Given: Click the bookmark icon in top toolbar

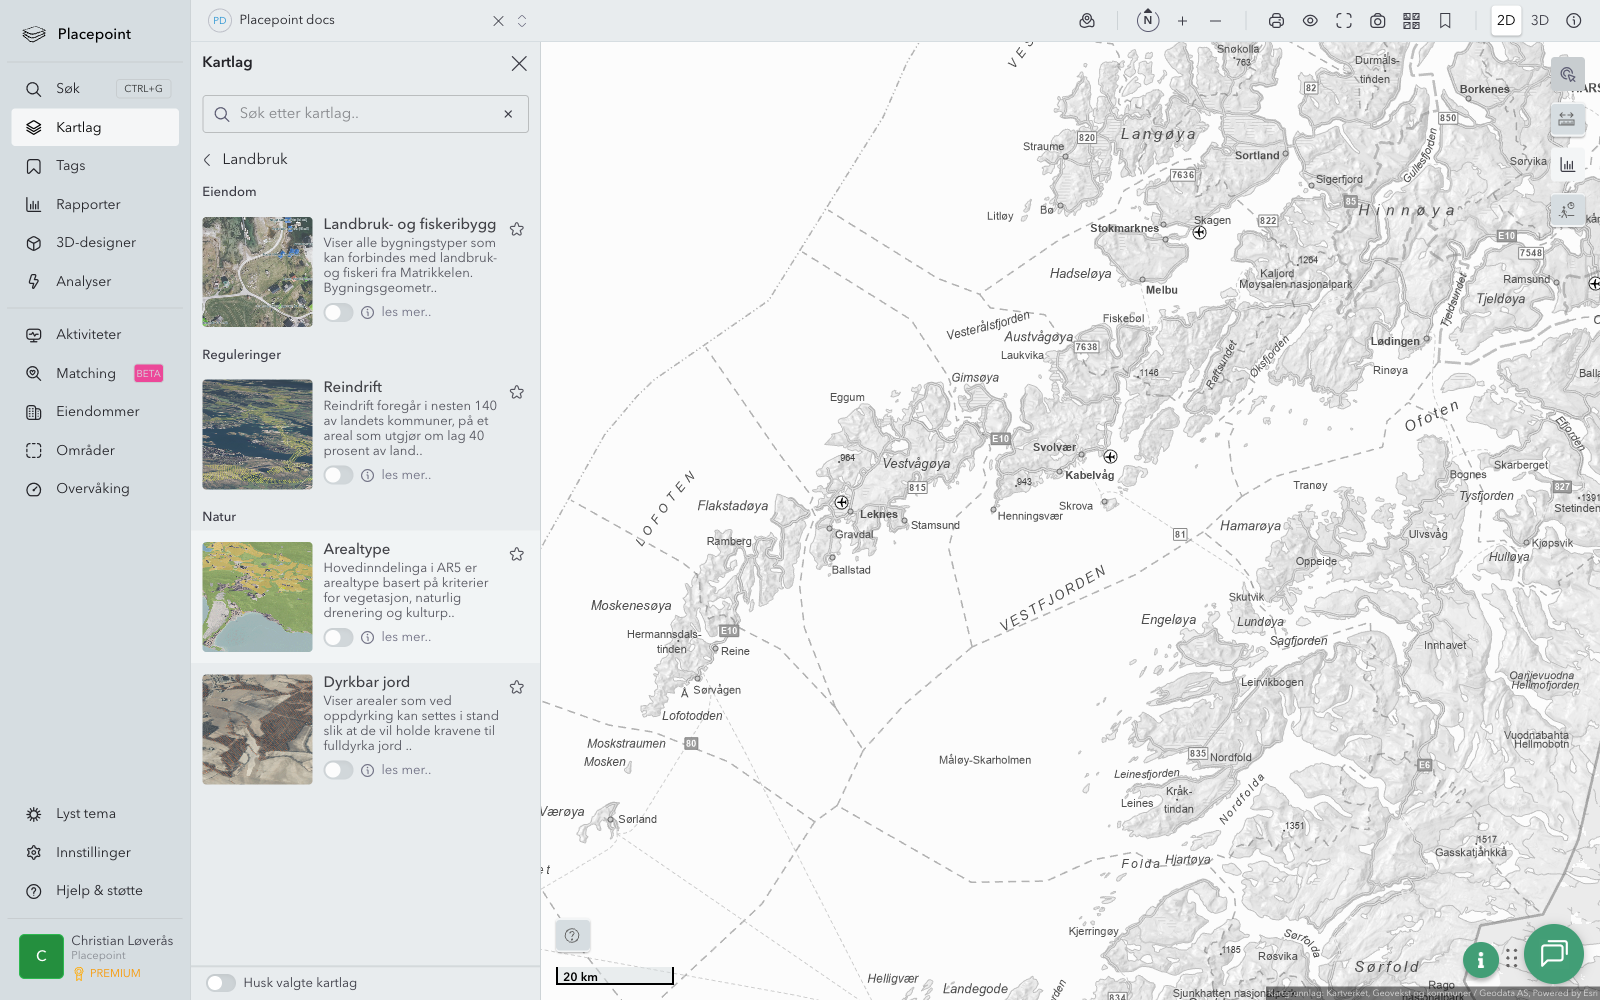Looking at the screenshot, I should [x=1445, y=21].
